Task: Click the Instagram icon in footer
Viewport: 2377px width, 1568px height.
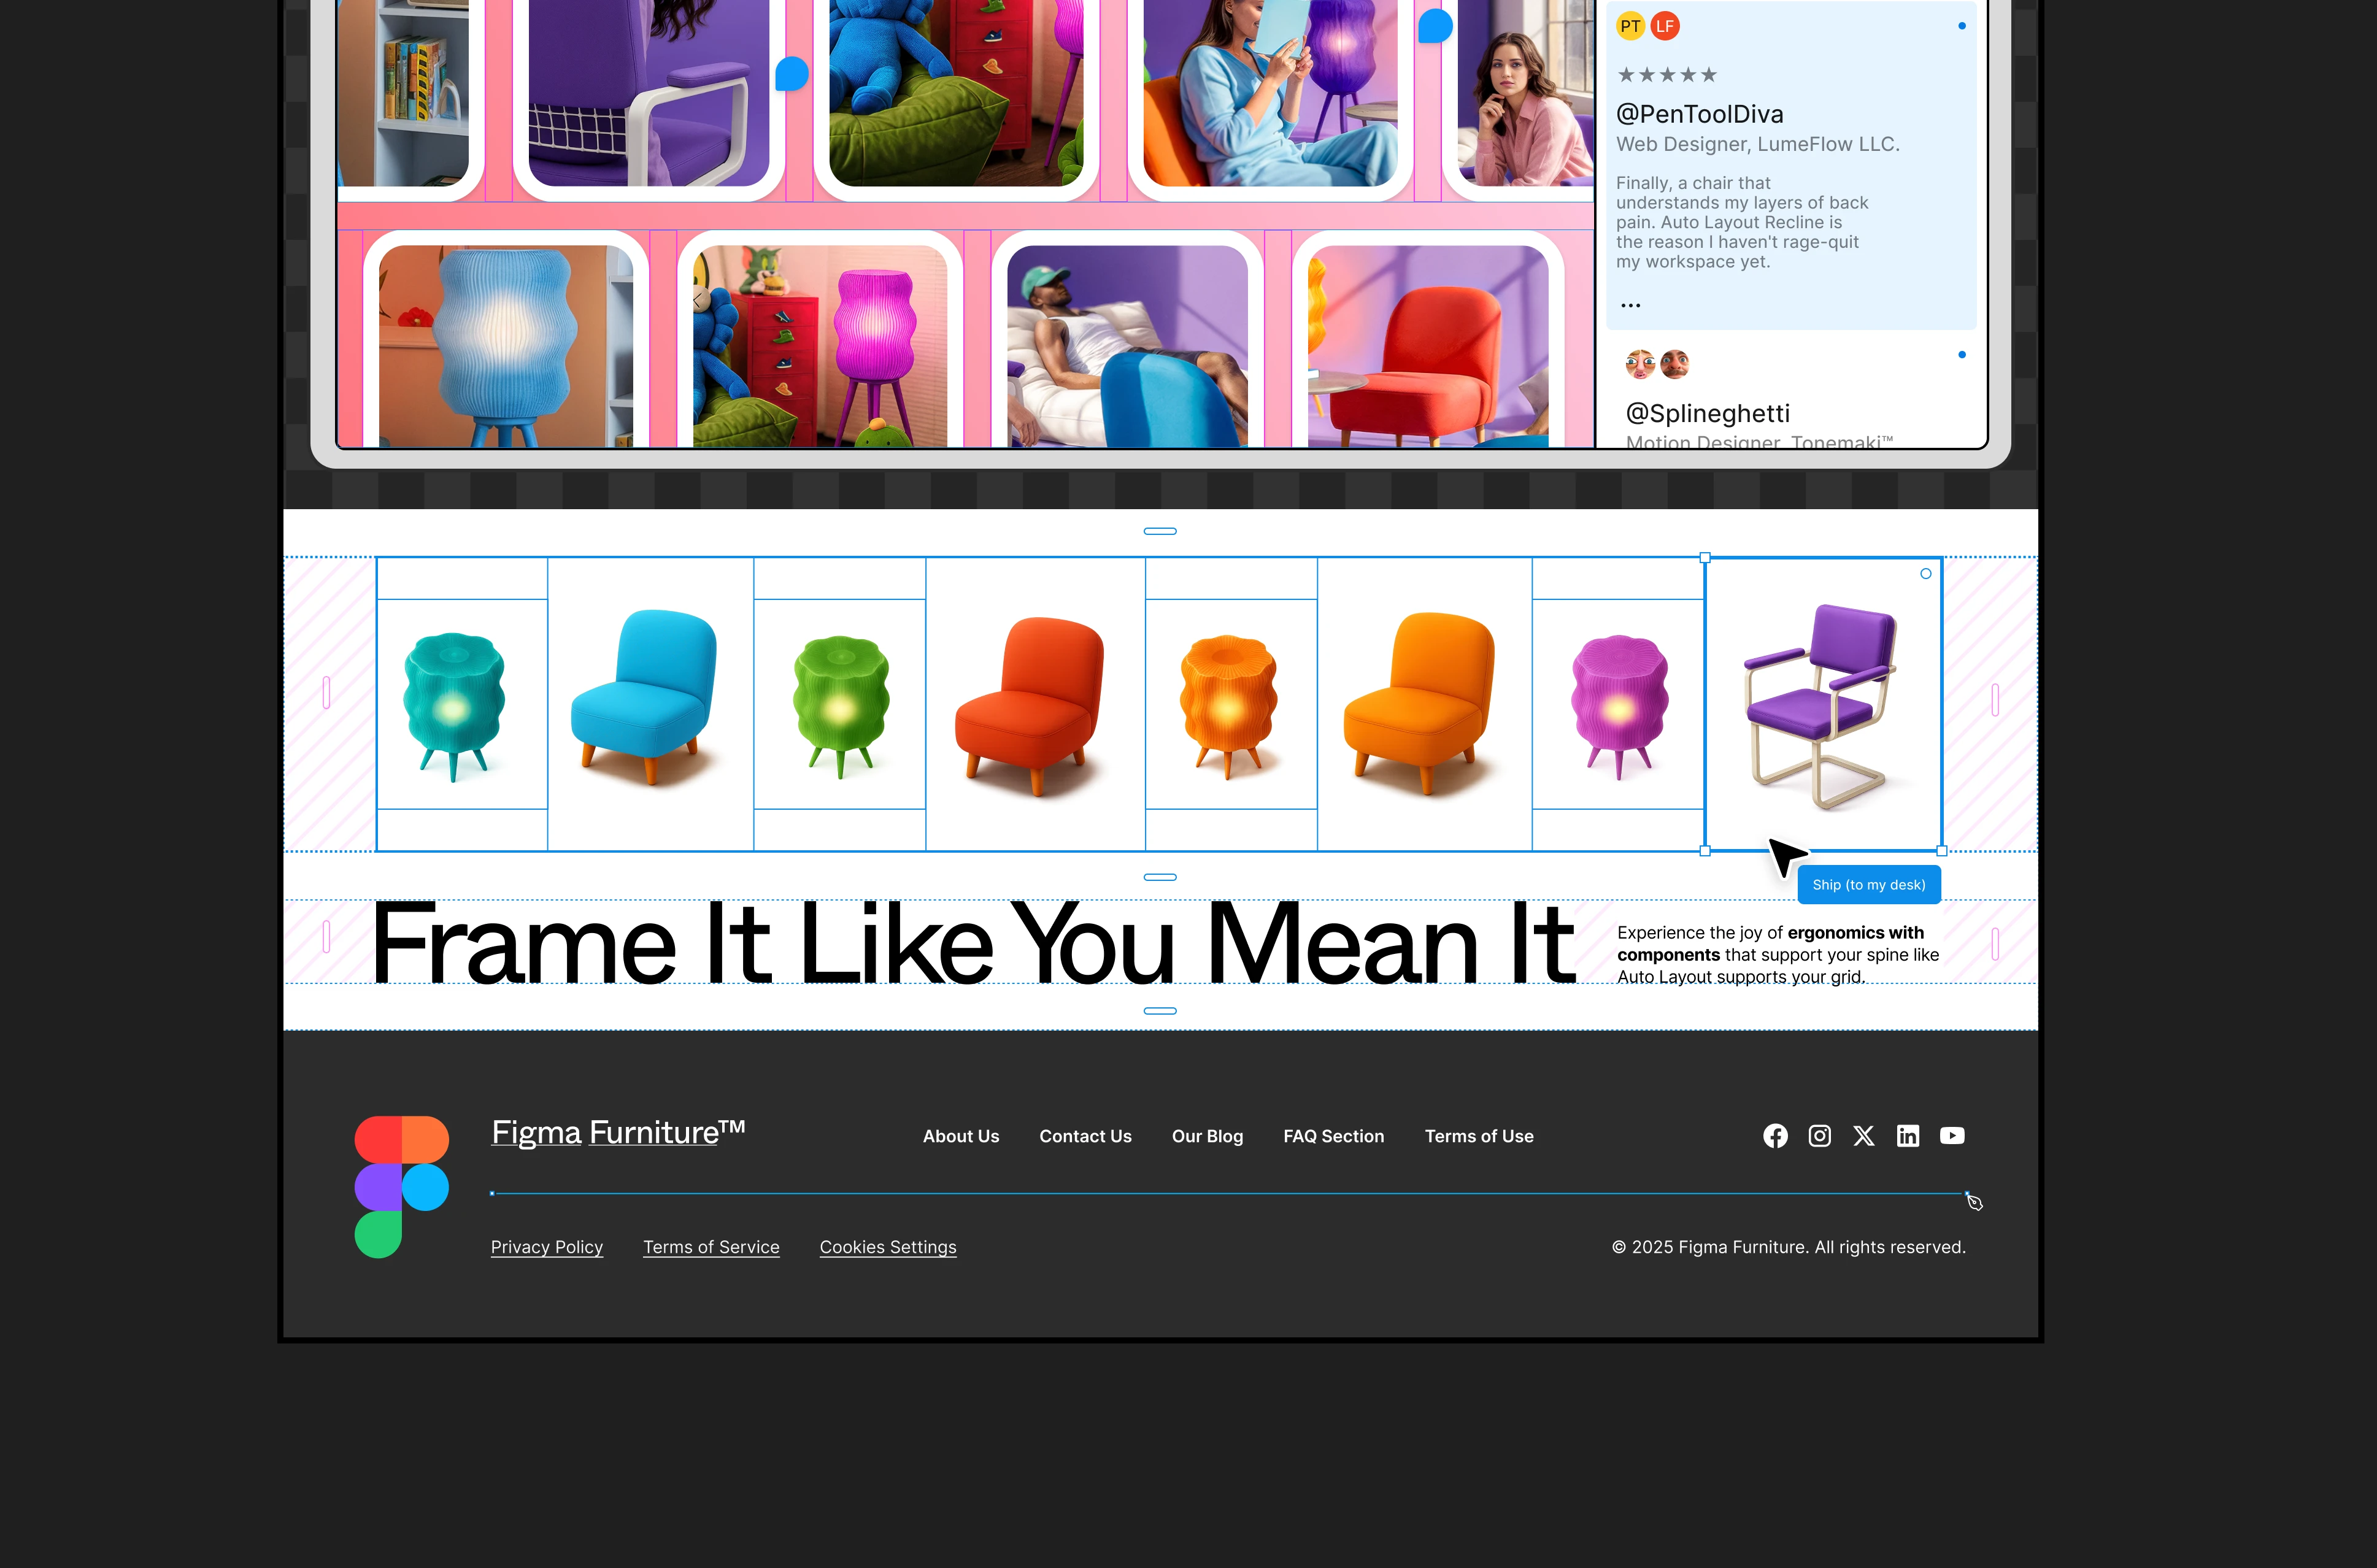Action: (1819, 1136)
